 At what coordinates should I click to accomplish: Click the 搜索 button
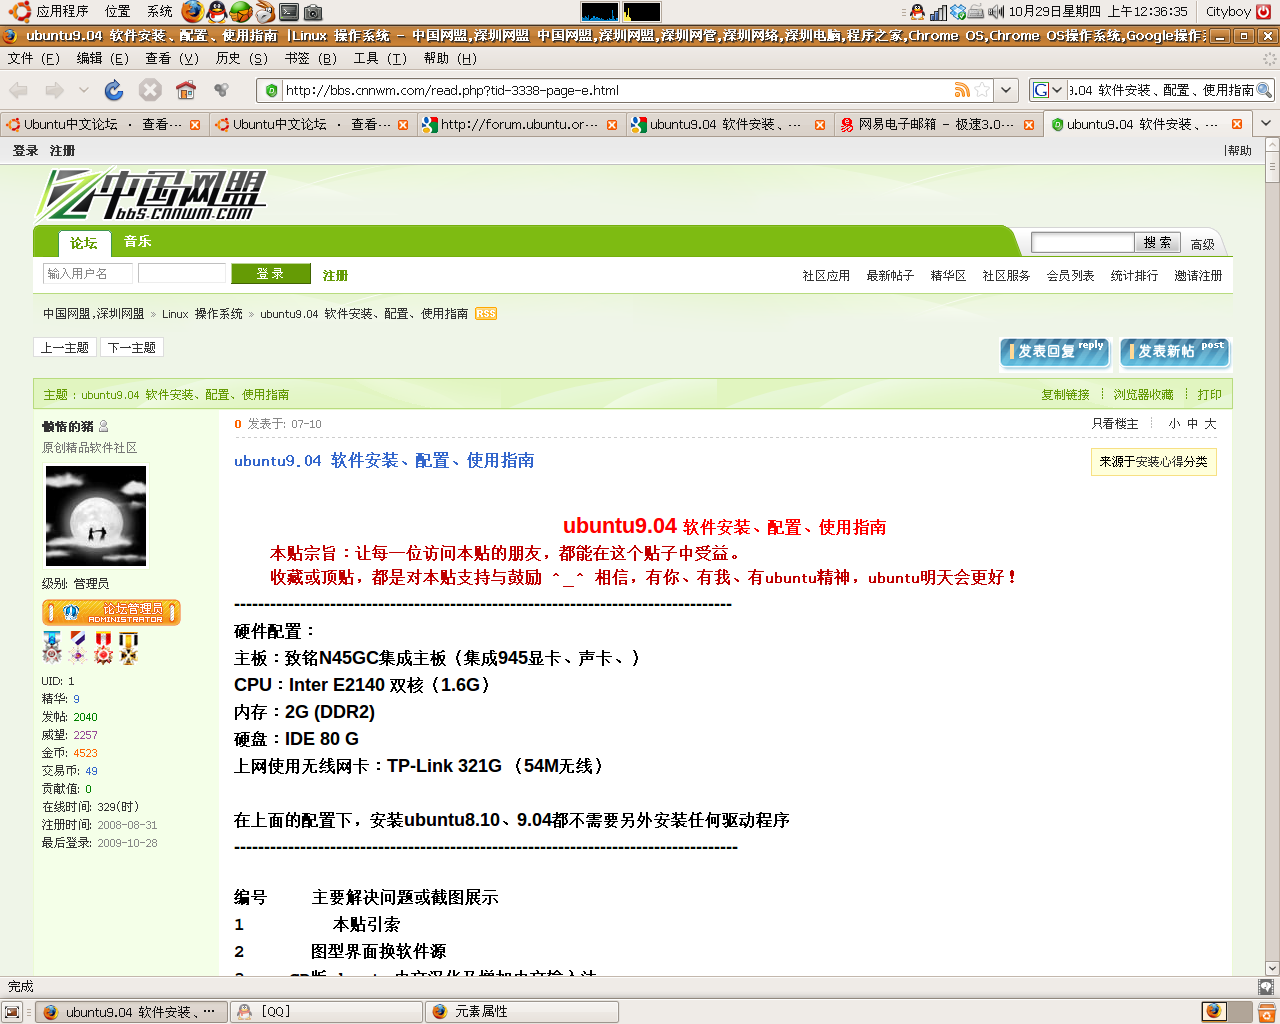click(1158, 243)
